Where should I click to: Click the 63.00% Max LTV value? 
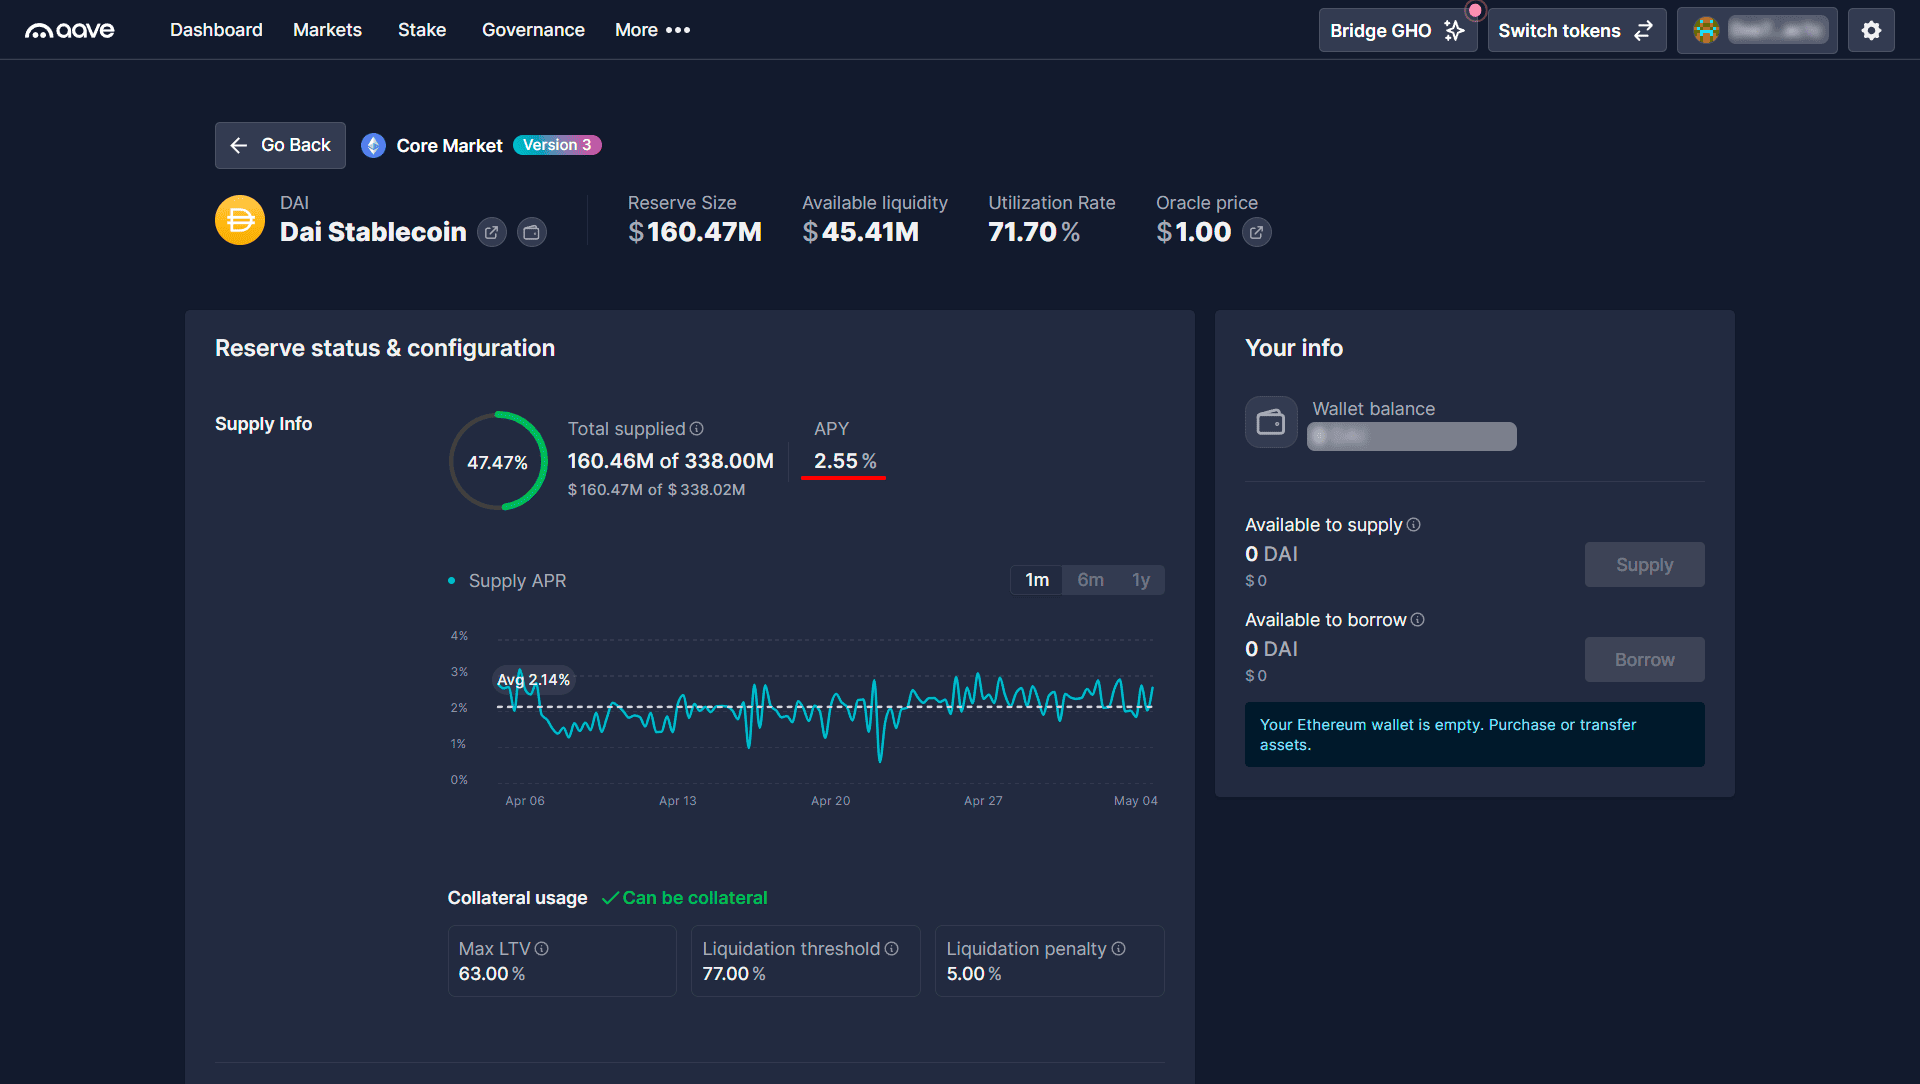491,974
